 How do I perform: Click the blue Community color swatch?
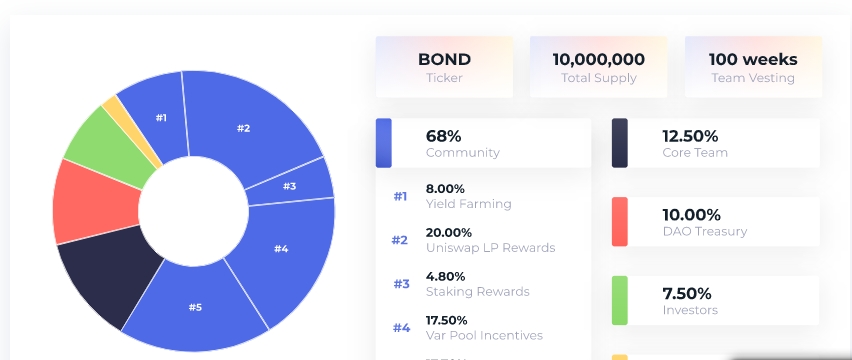click(x=384, y=143)
